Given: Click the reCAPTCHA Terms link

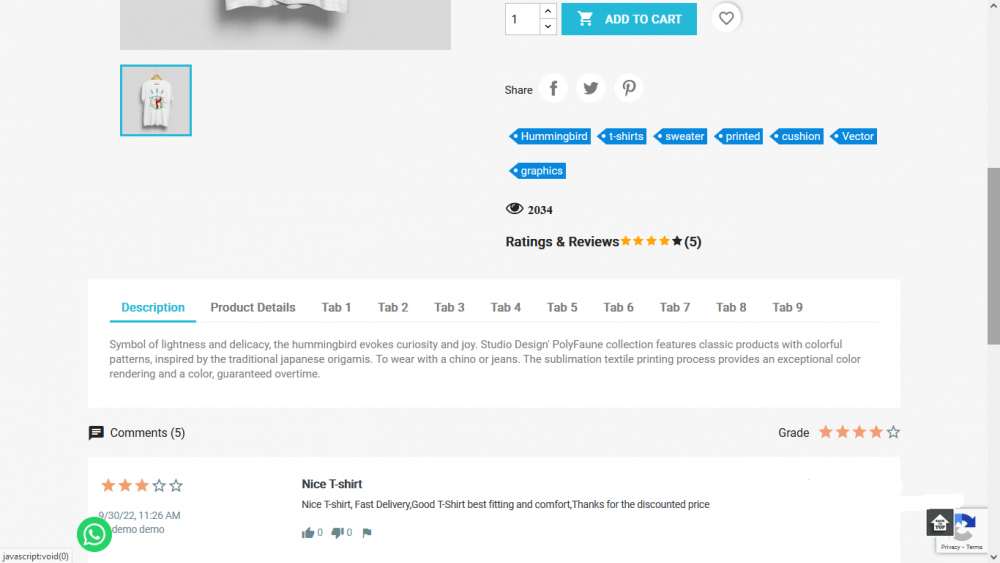Looking at the screenshot, I should pyautogui.click(x=974, y=547).
